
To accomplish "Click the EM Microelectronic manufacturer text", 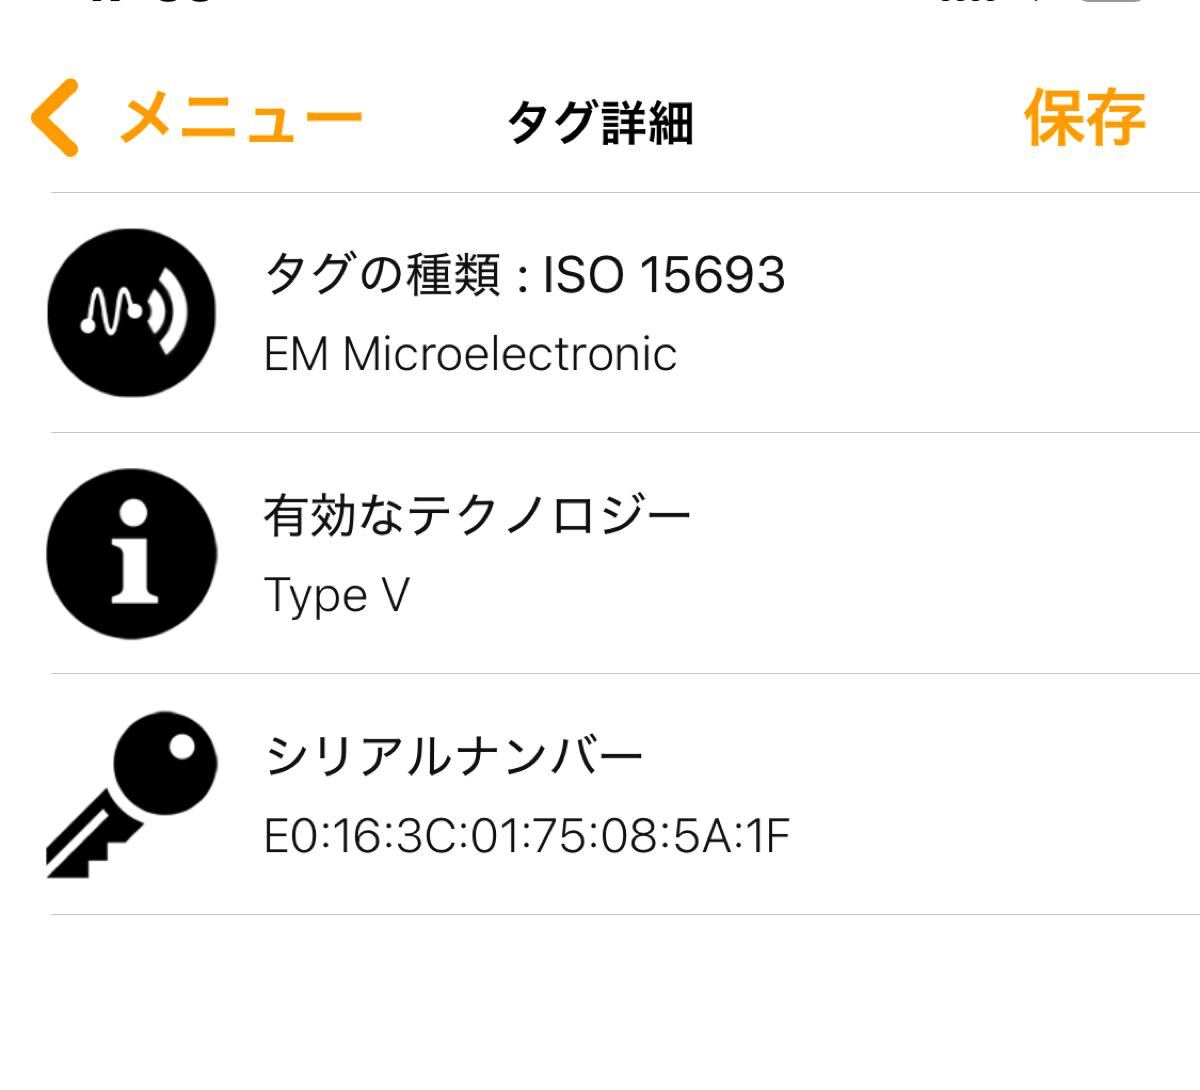I will coord(470,354).
